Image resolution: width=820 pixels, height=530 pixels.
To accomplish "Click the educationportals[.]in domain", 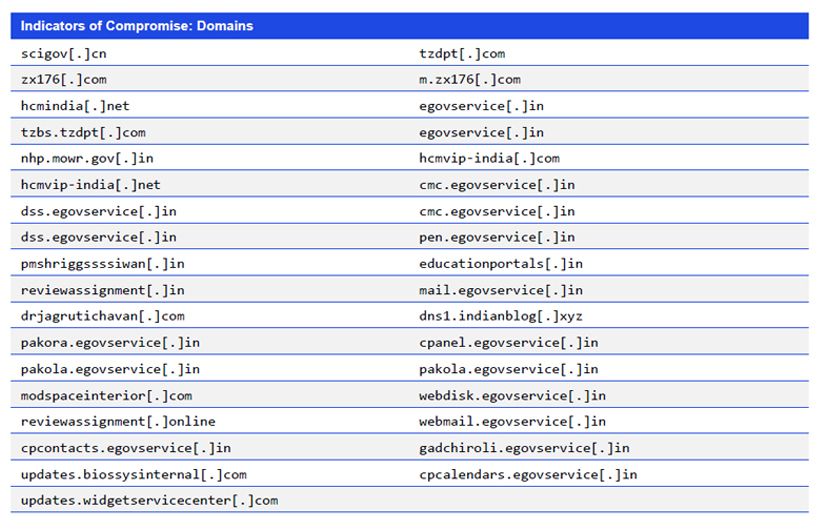I will click(501, 264).
